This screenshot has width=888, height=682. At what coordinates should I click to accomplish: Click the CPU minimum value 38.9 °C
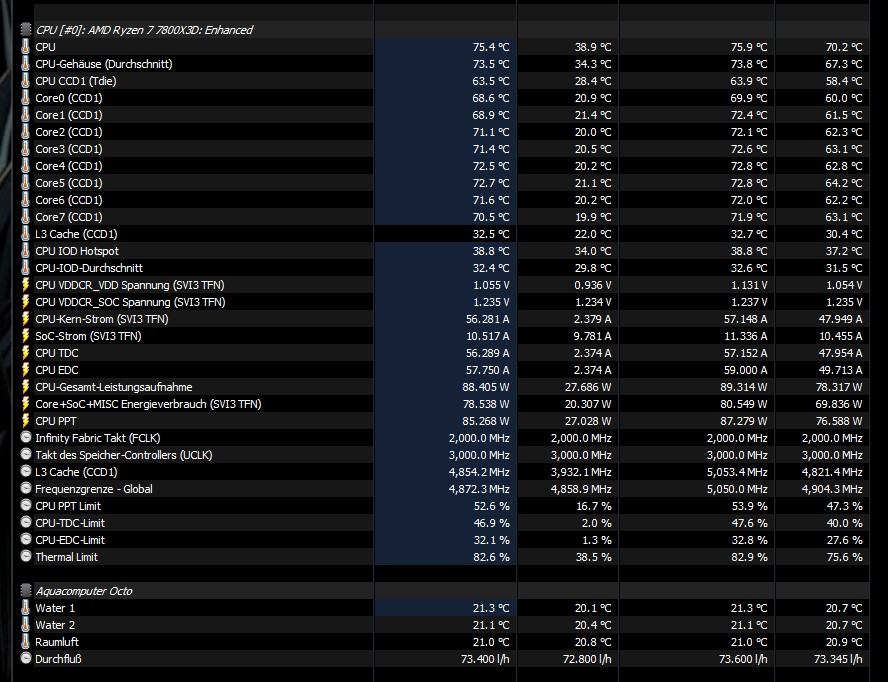click(x=592, y=47)
